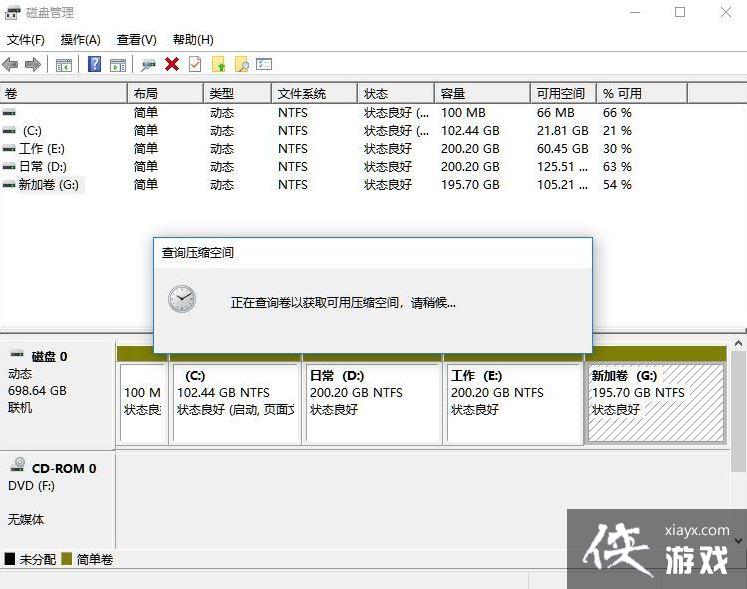Viewport: 747px width, 589px height.
Task: Sort by the 文件系统 column header
Action: (314, 93)
